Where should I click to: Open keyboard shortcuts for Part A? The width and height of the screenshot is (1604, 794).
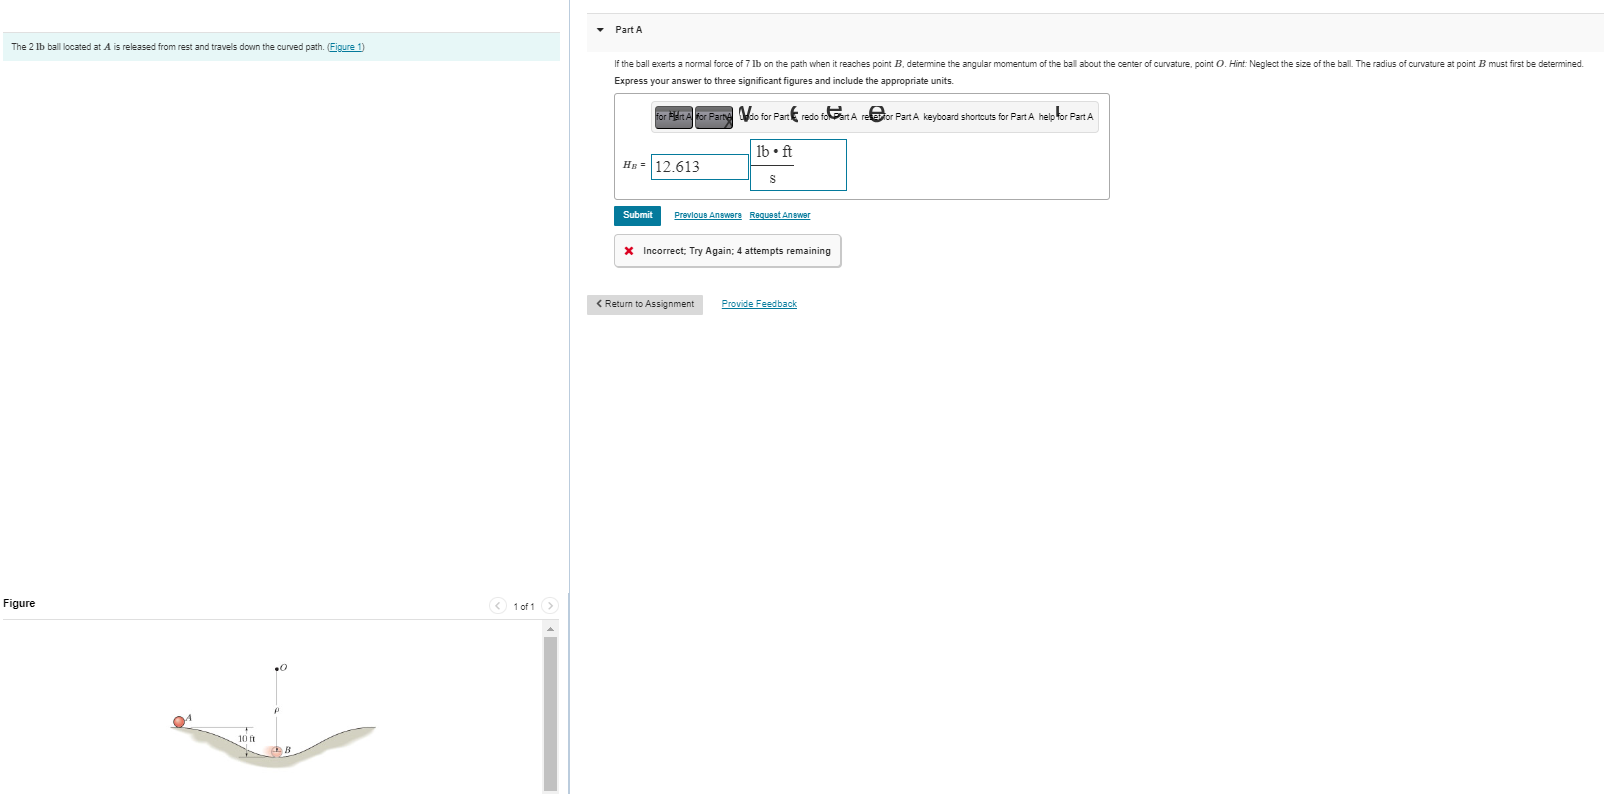coord(978,117)
